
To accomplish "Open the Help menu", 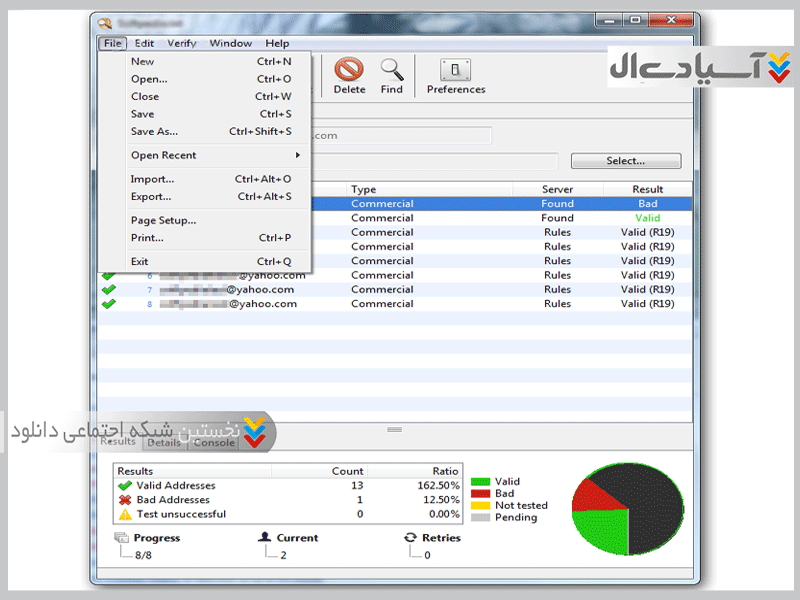I will pos(277,44).
